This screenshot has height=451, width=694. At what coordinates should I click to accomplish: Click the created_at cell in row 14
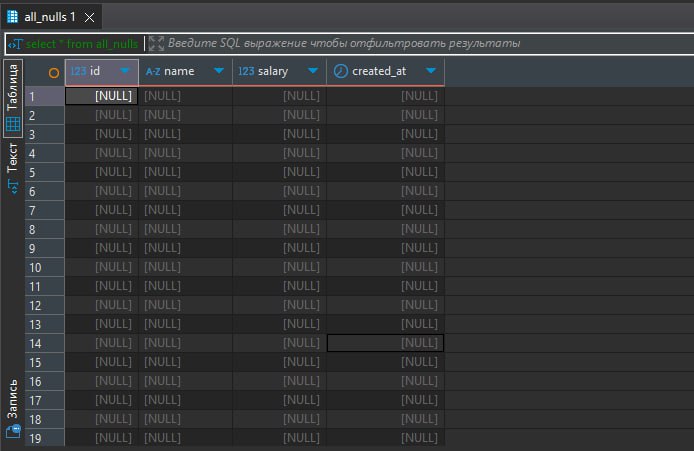[x=386, y=343]
